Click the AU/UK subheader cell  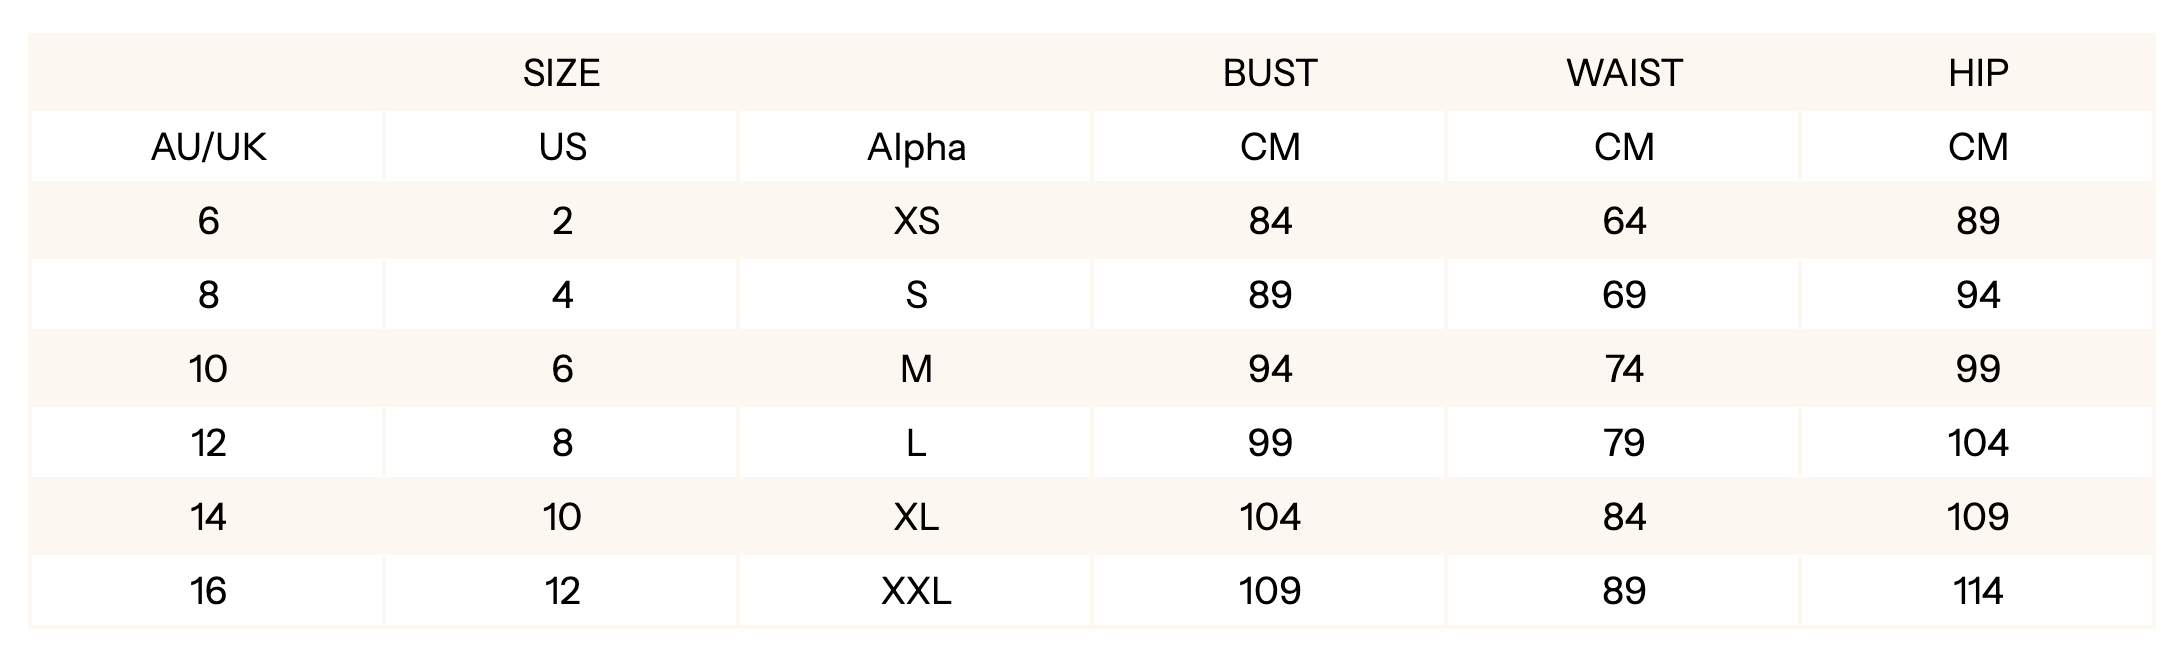point(208,147)
